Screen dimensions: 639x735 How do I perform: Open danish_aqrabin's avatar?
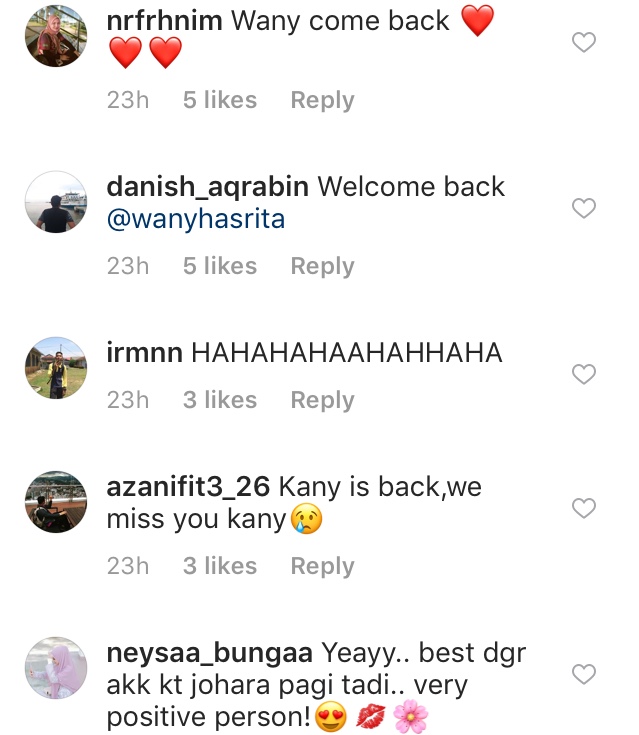tap(56, 202)
